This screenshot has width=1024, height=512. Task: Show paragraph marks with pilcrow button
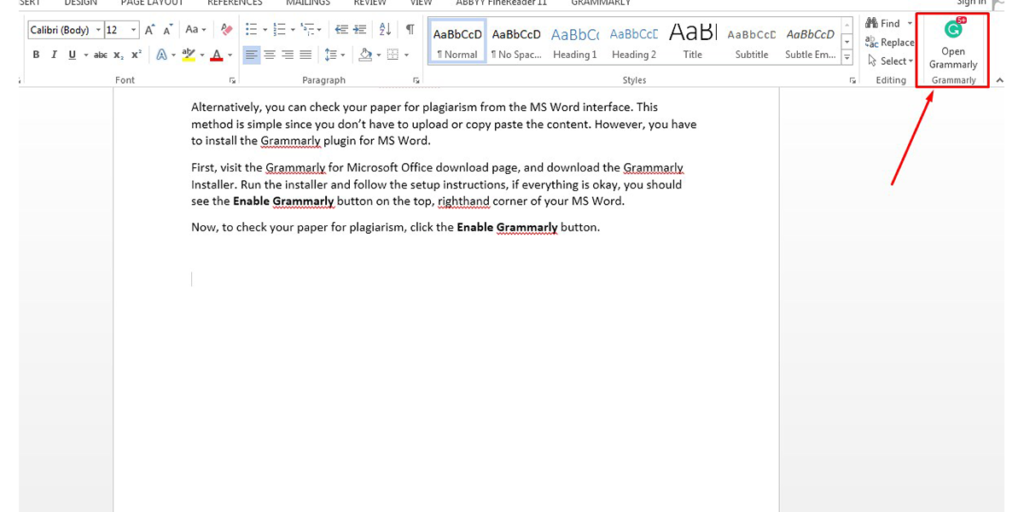(x=410, y=29)
